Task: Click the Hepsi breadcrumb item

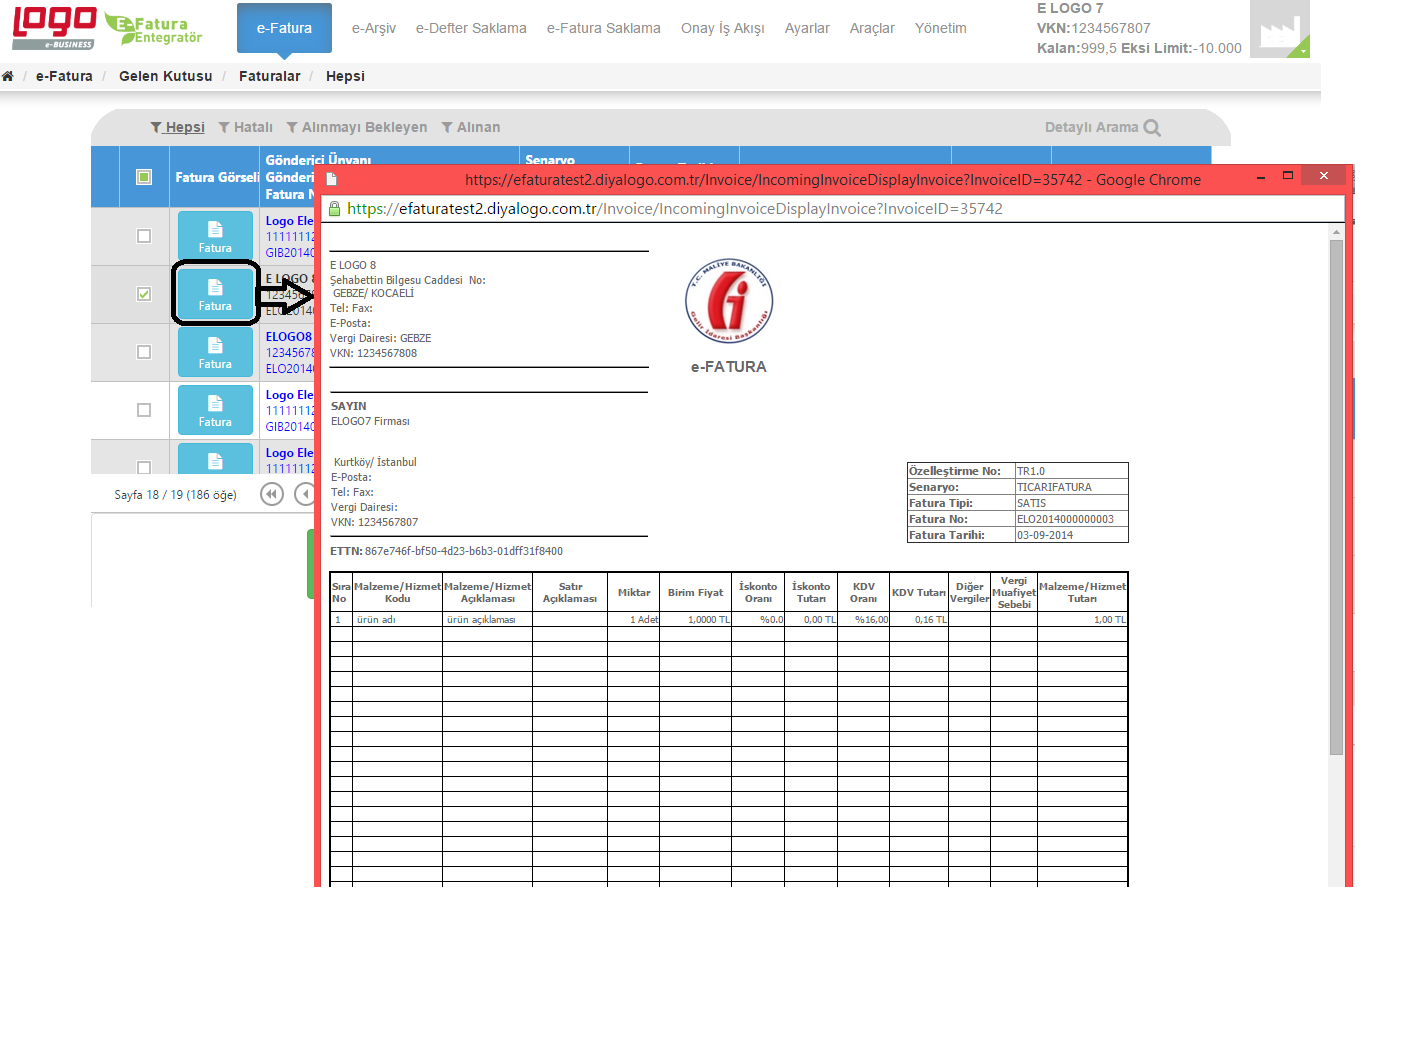Action: 345,76
